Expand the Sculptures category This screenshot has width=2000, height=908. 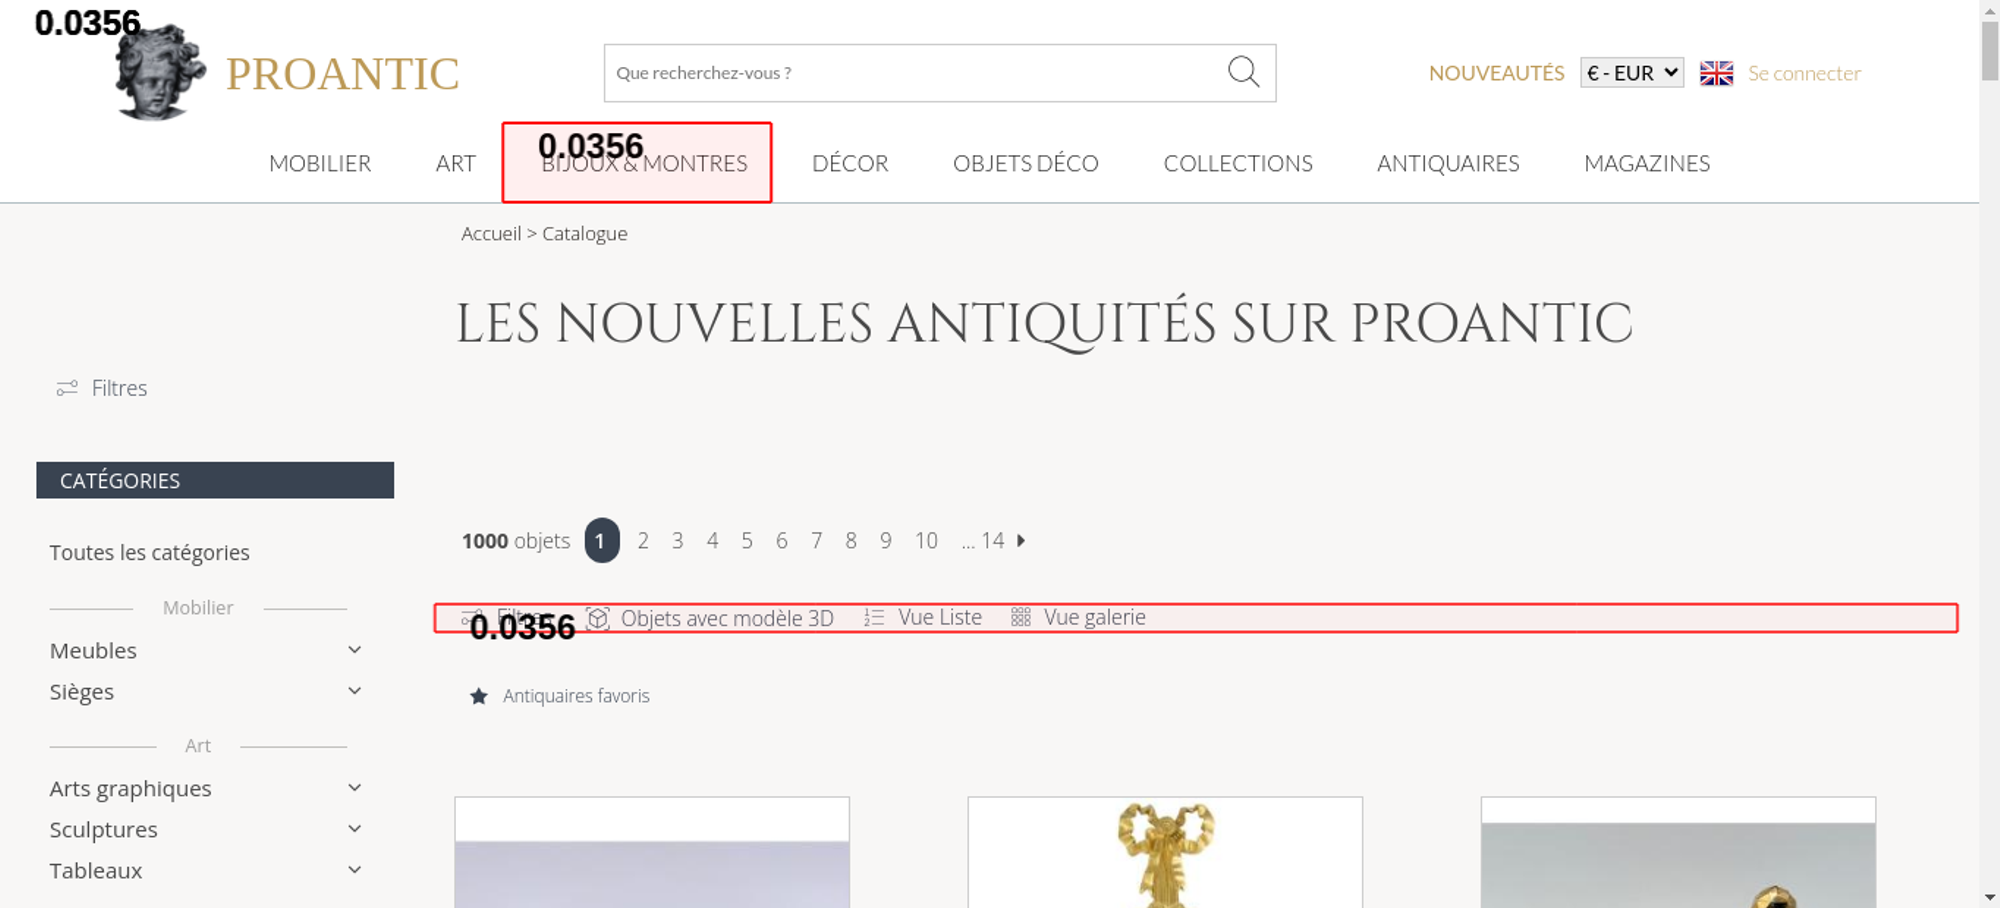click(354, 829)
